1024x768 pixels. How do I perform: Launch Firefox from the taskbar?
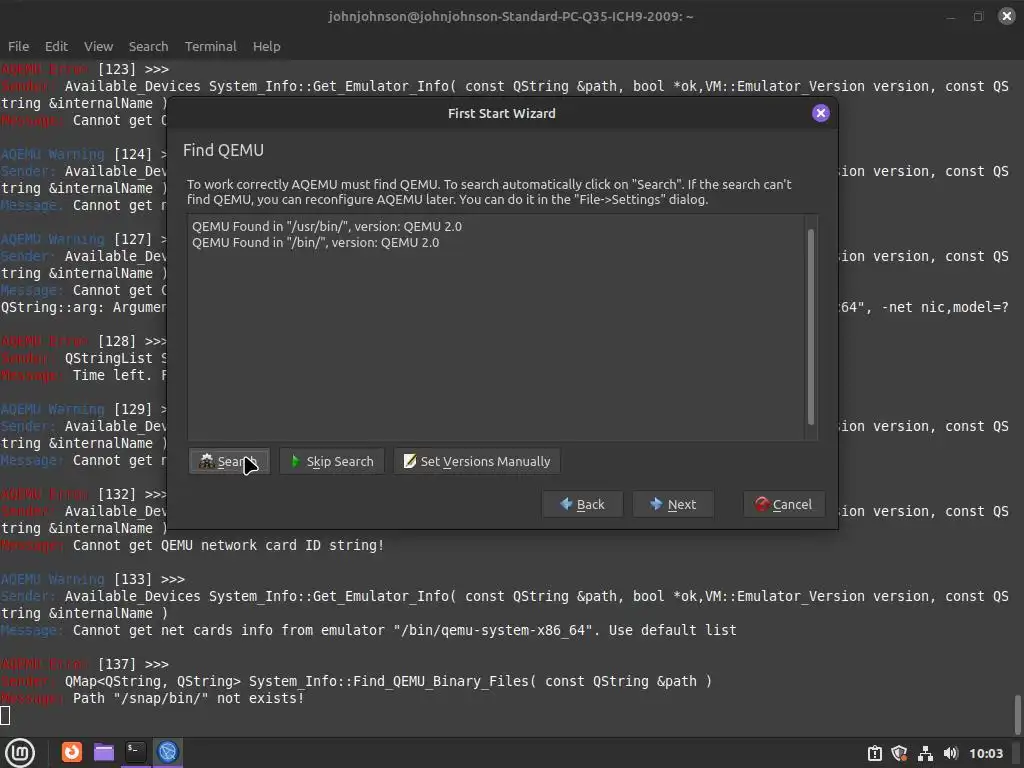(x=72, y=752)
